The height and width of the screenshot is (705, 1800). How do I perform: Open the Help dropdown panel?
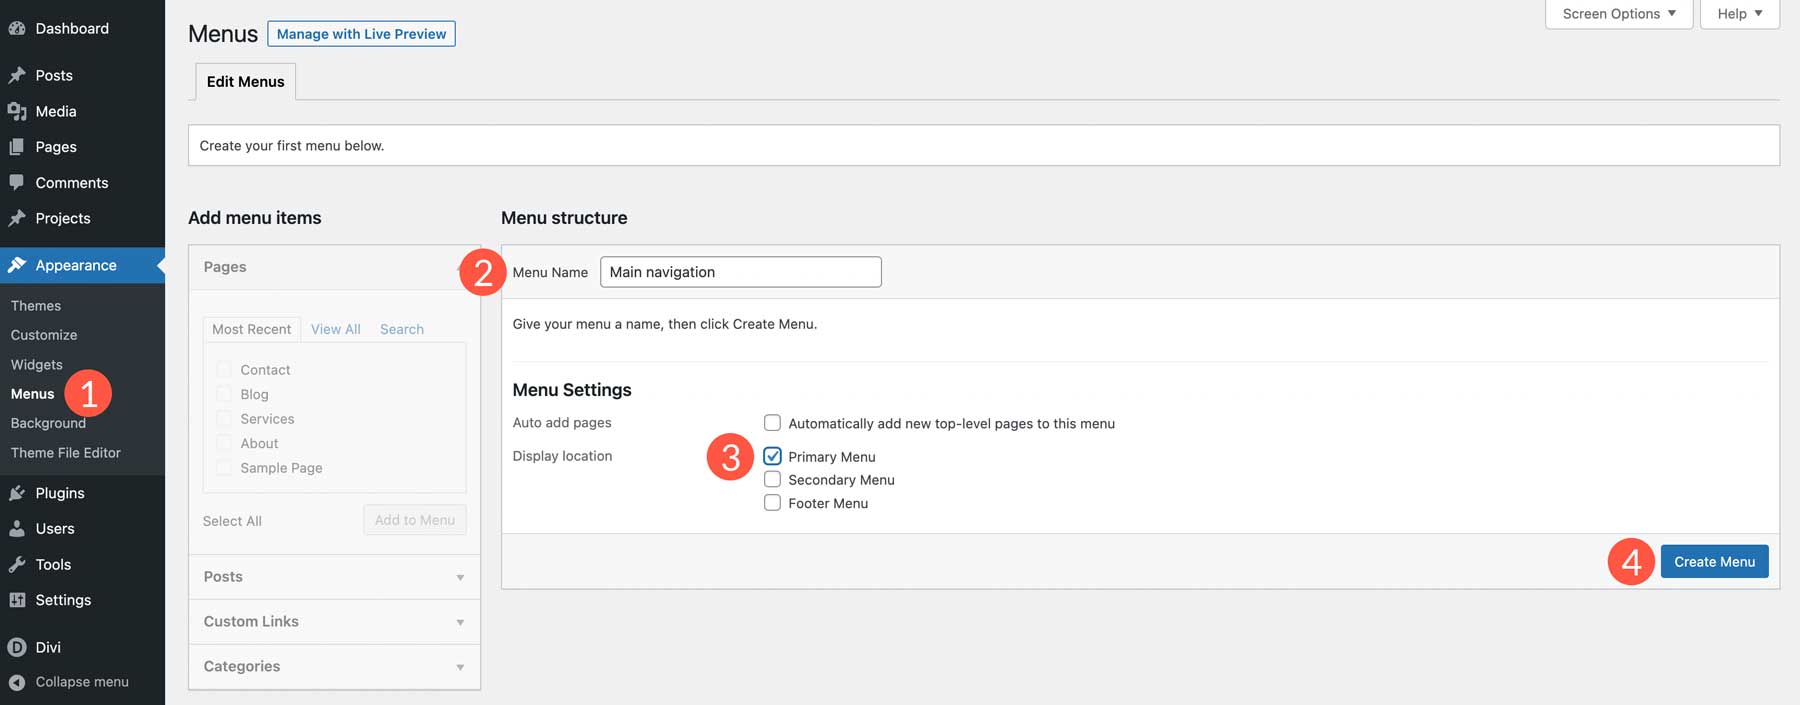coord(1740,14)
